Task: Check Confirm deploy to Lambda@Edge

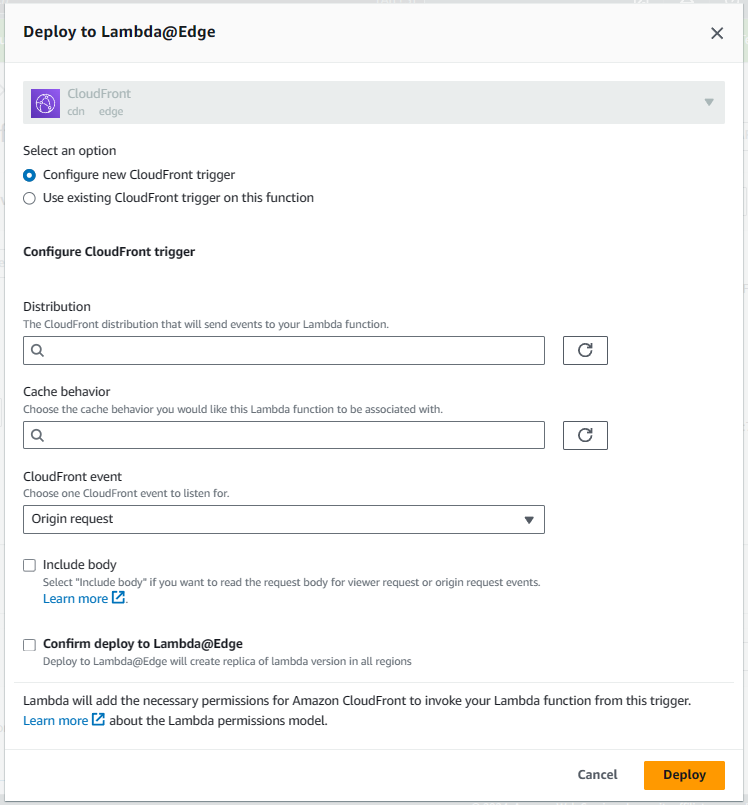Action: pos(29,645)
